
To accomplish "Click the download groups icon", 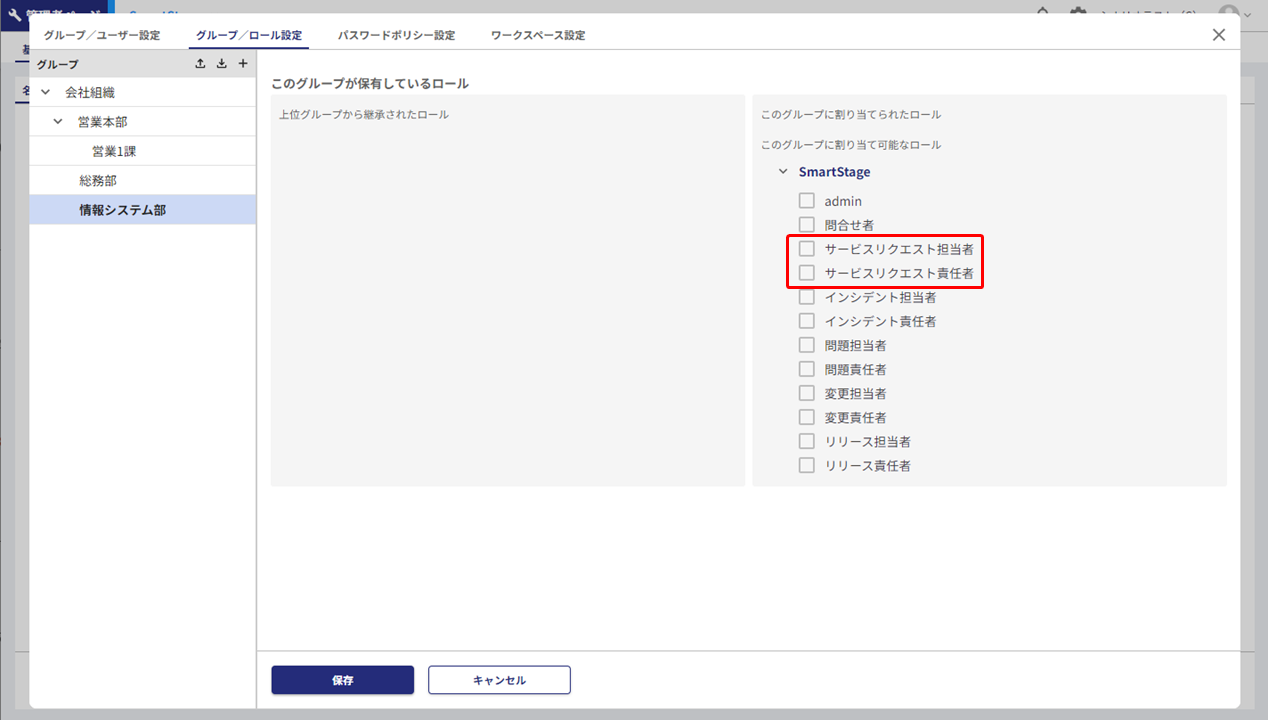I will pos(221,64).
